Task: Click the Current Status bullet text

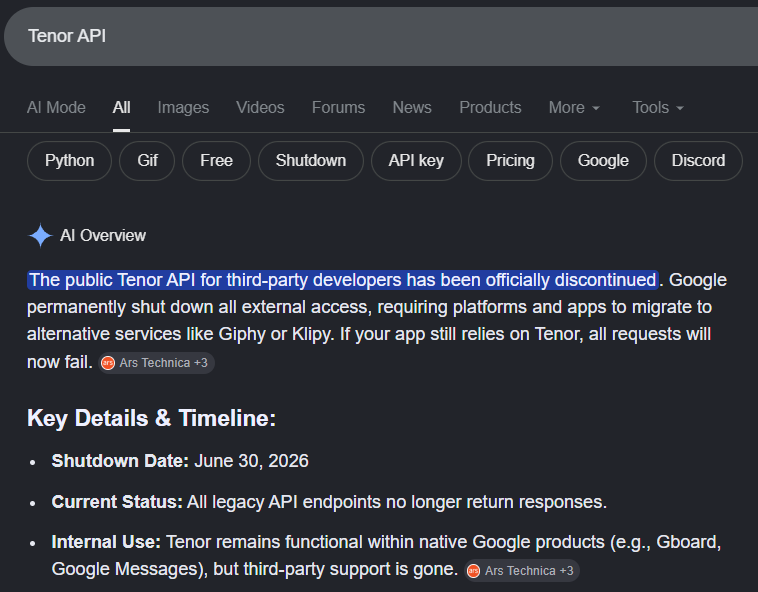Action: 329,502
